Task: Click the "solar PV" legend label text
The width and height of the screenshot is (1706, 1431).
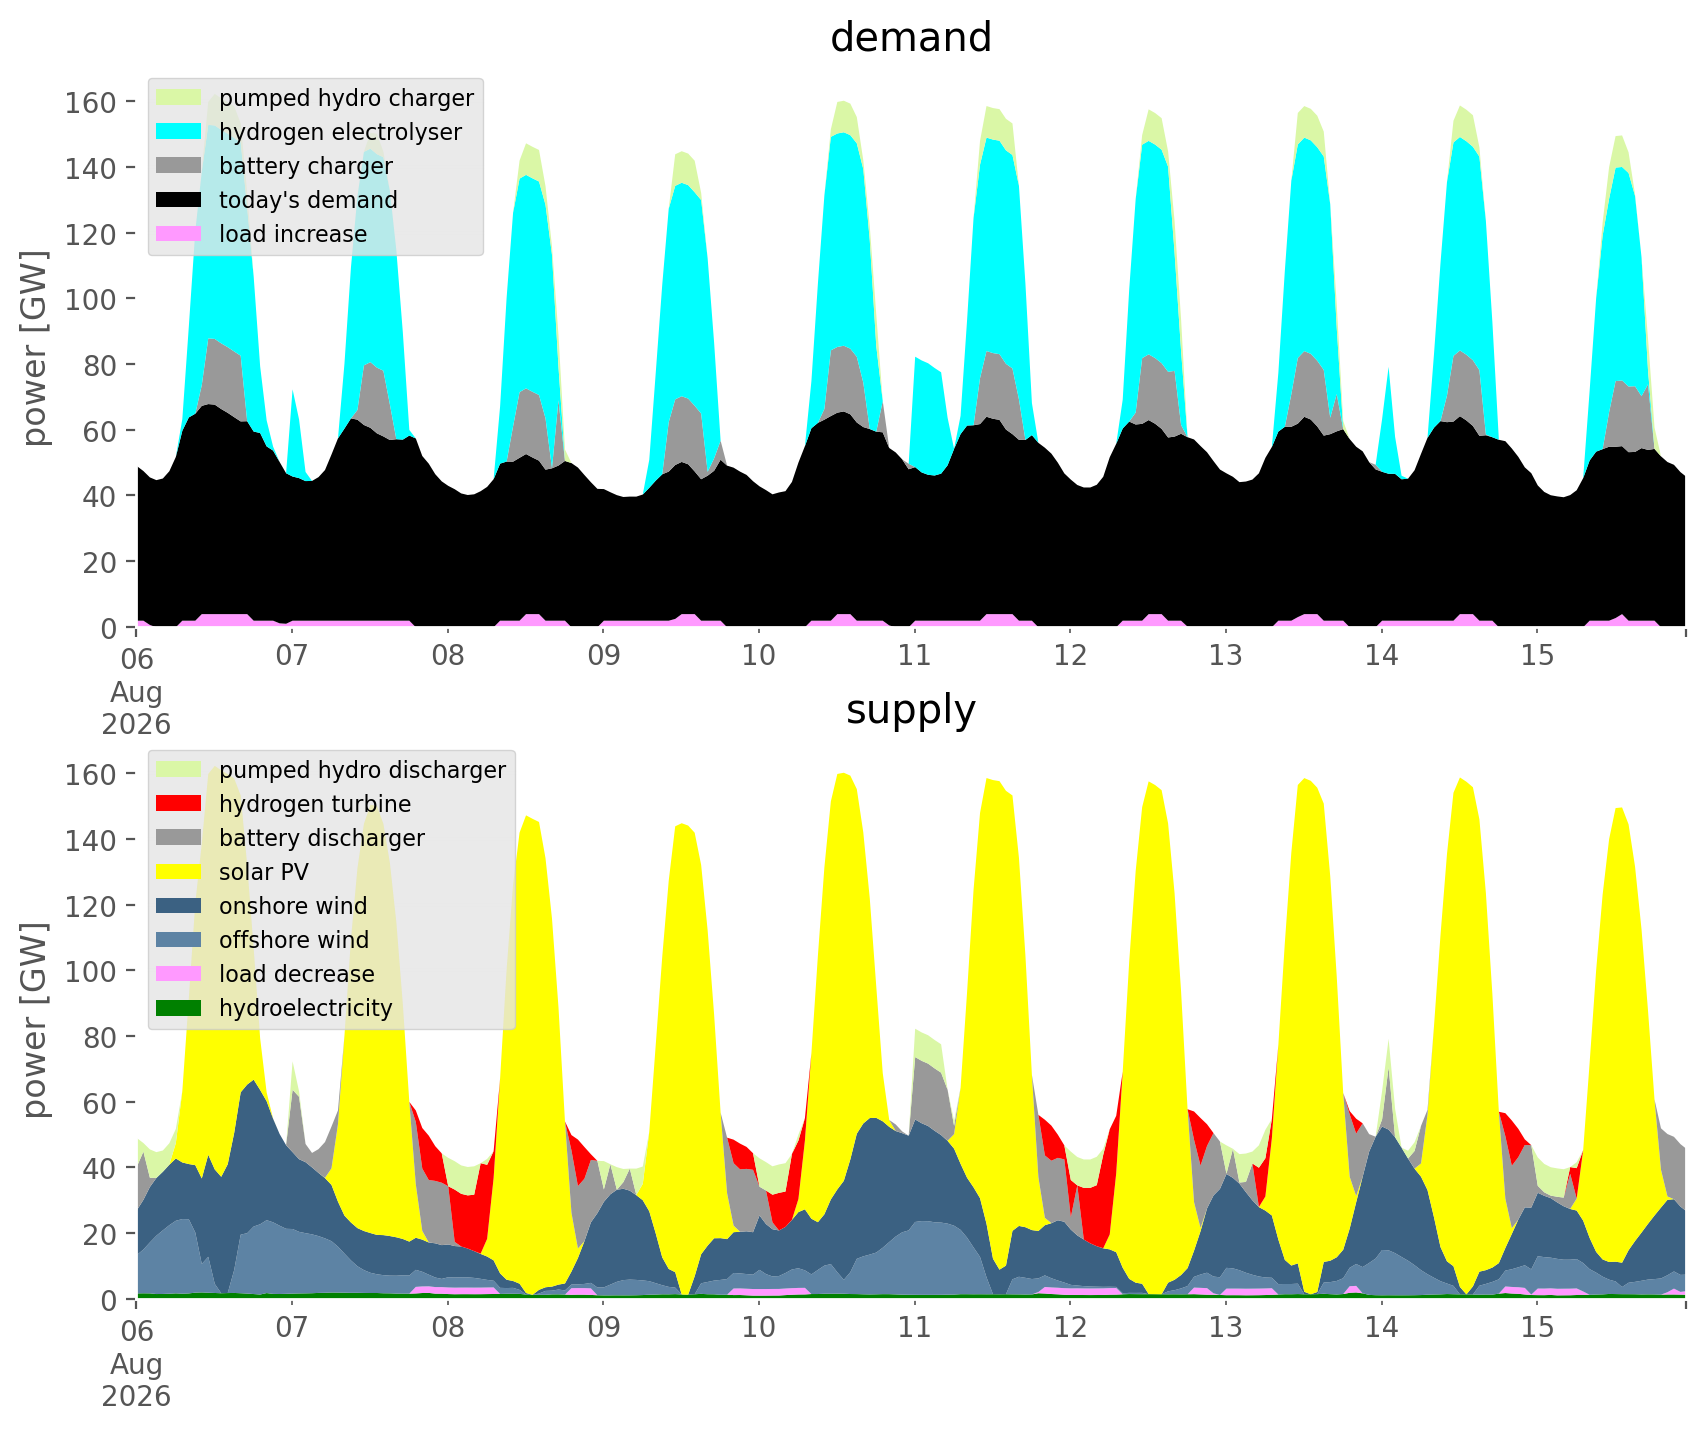Action: tap(264, 872)
